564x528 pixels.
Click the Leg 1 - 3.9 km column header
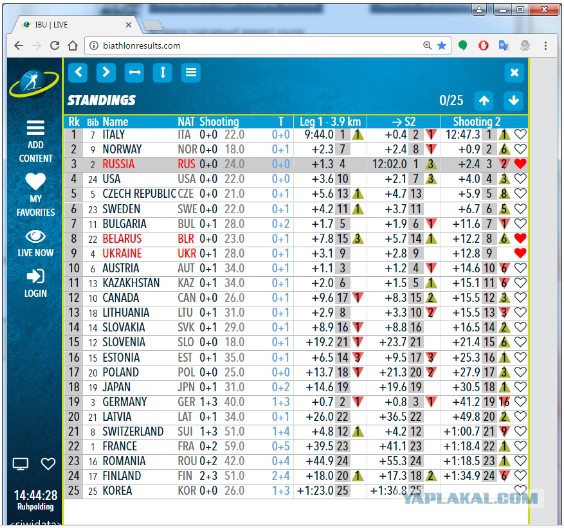330,122
